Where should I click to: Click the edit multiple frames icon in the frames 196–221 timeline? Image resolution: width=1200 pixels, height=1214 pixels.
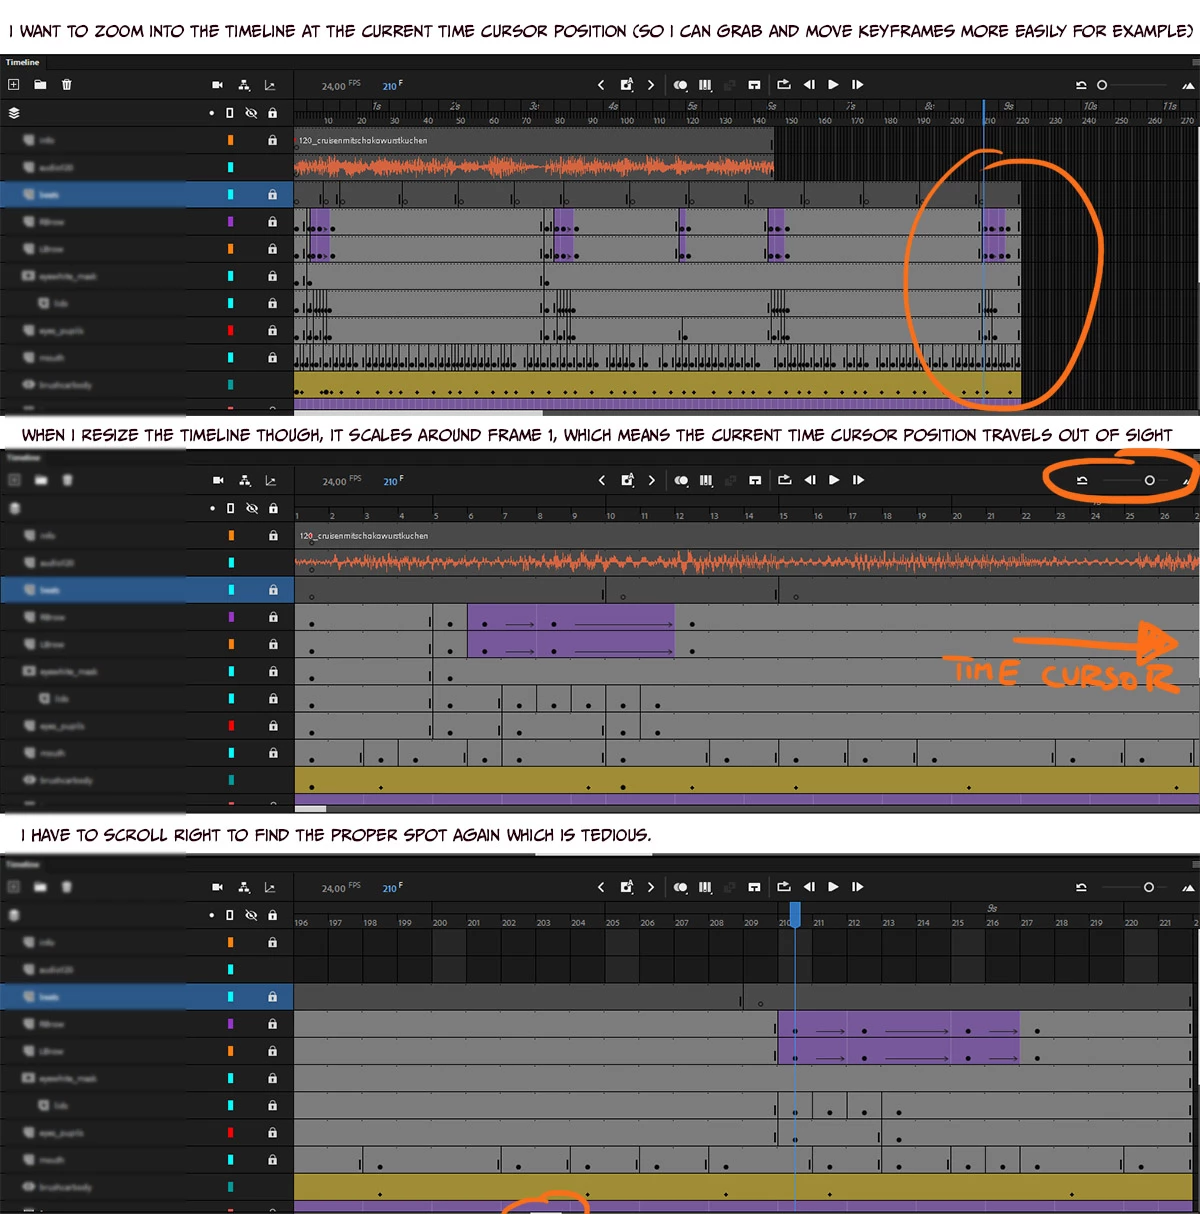tap(705, 887)
